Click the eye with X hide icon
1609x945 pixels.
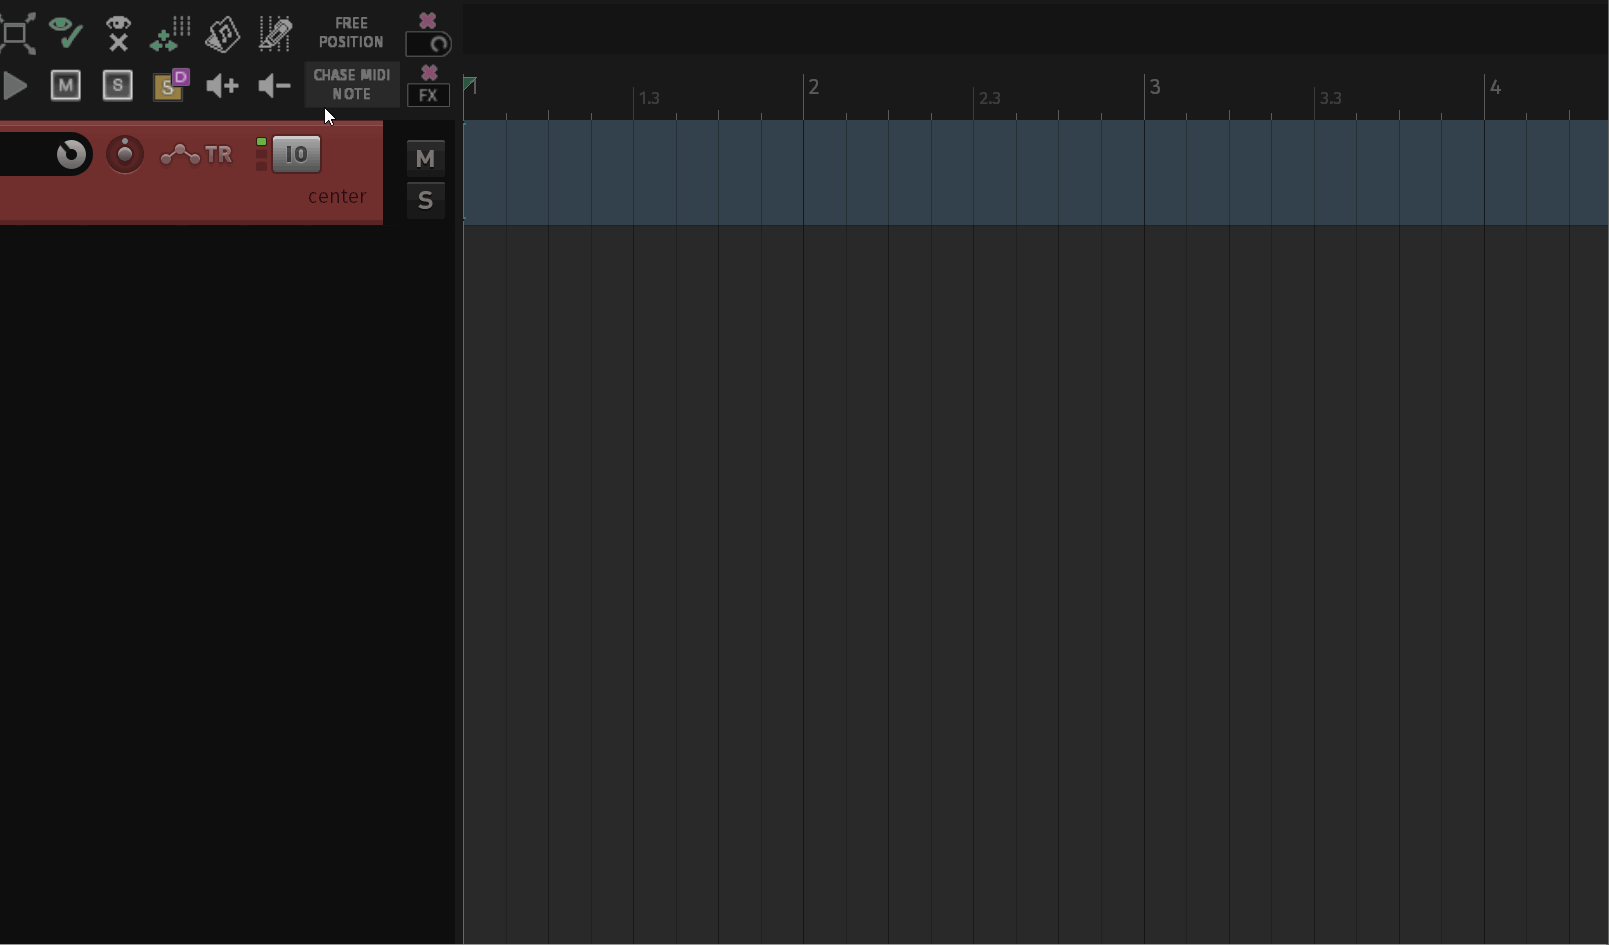point(119,33)
